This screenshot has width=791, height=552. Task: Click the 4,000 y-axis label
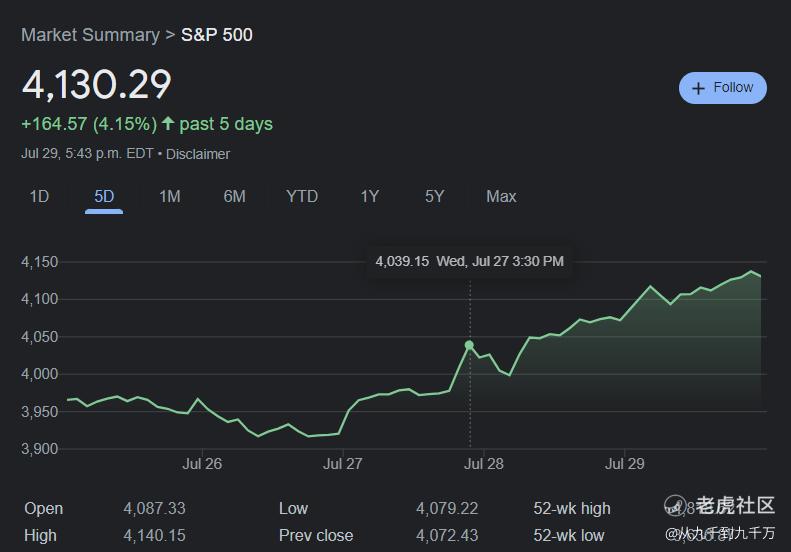[39, 374]
